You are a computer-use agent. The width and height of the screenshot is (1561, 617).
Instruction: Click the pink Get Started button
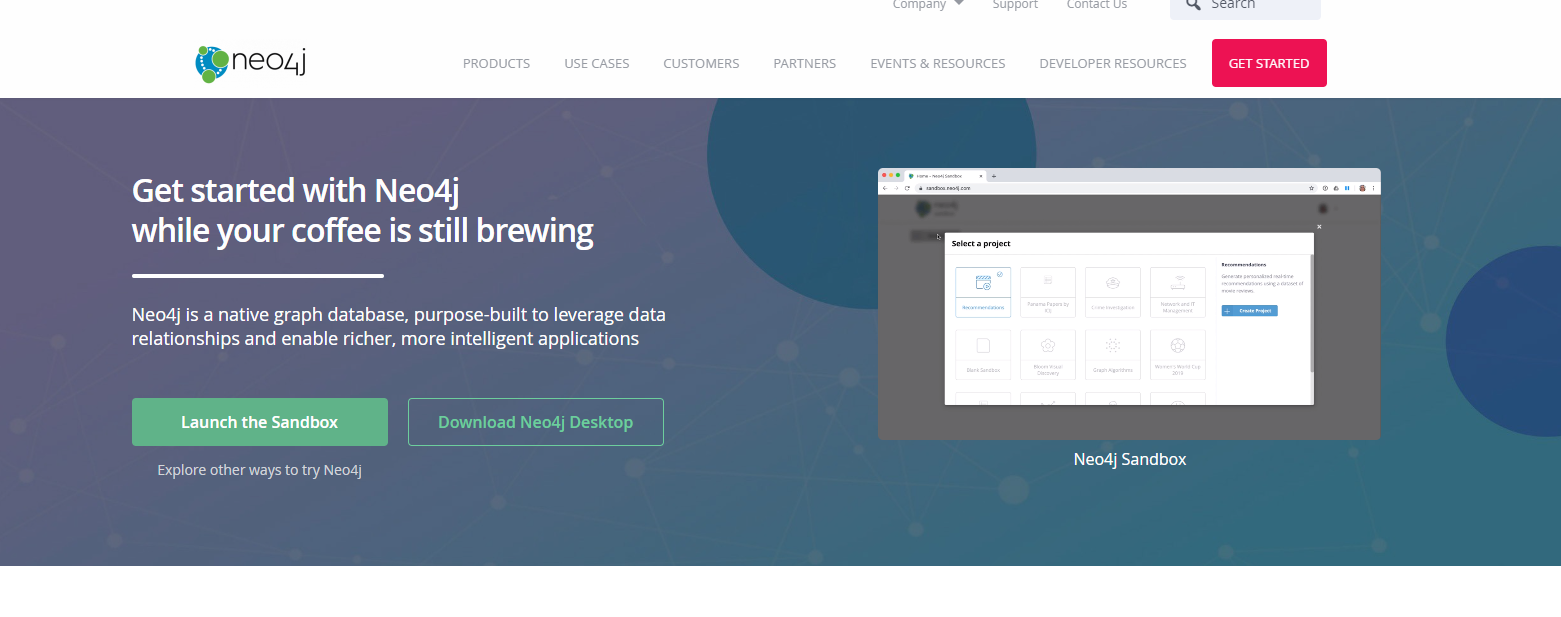[1269, 63]
